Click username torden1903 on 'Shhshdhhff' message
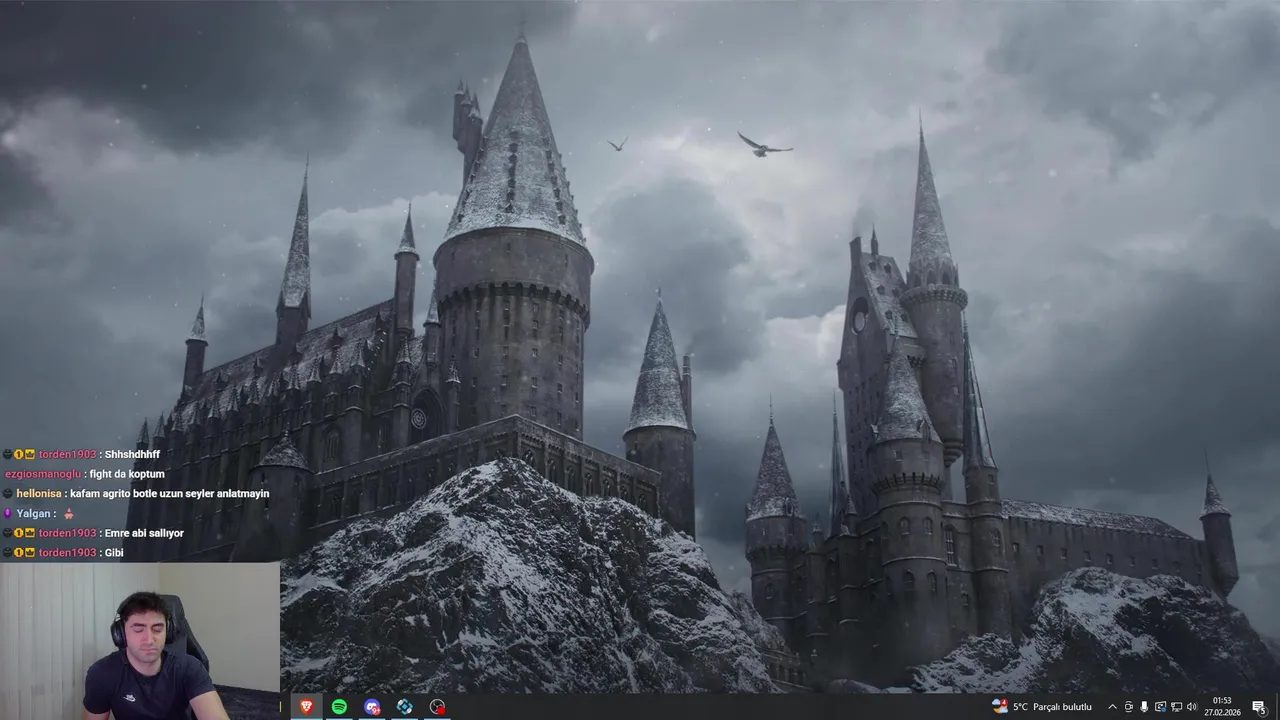Viewport: 1280px width, 720px height. pos(68,454)
